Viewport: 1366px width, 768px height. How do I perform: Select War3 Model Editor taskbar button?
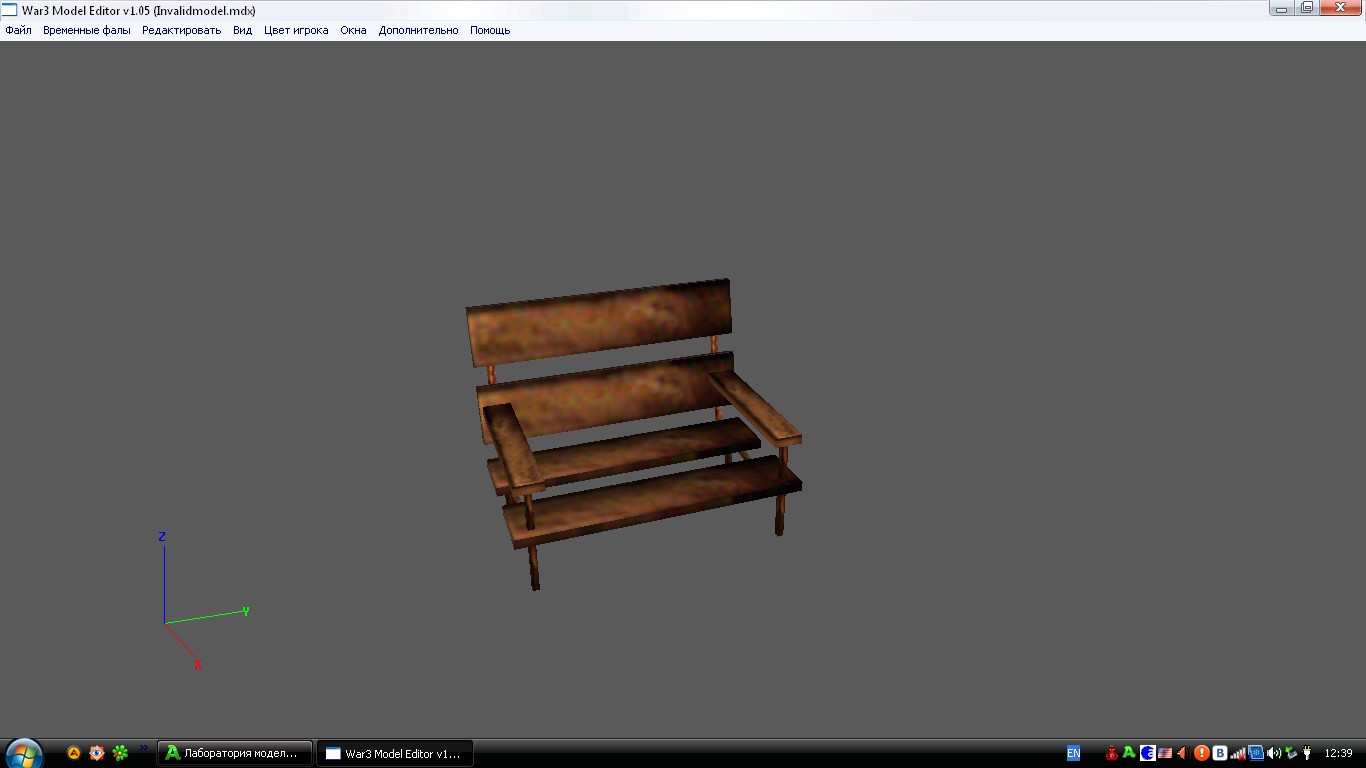click(395, 753)
